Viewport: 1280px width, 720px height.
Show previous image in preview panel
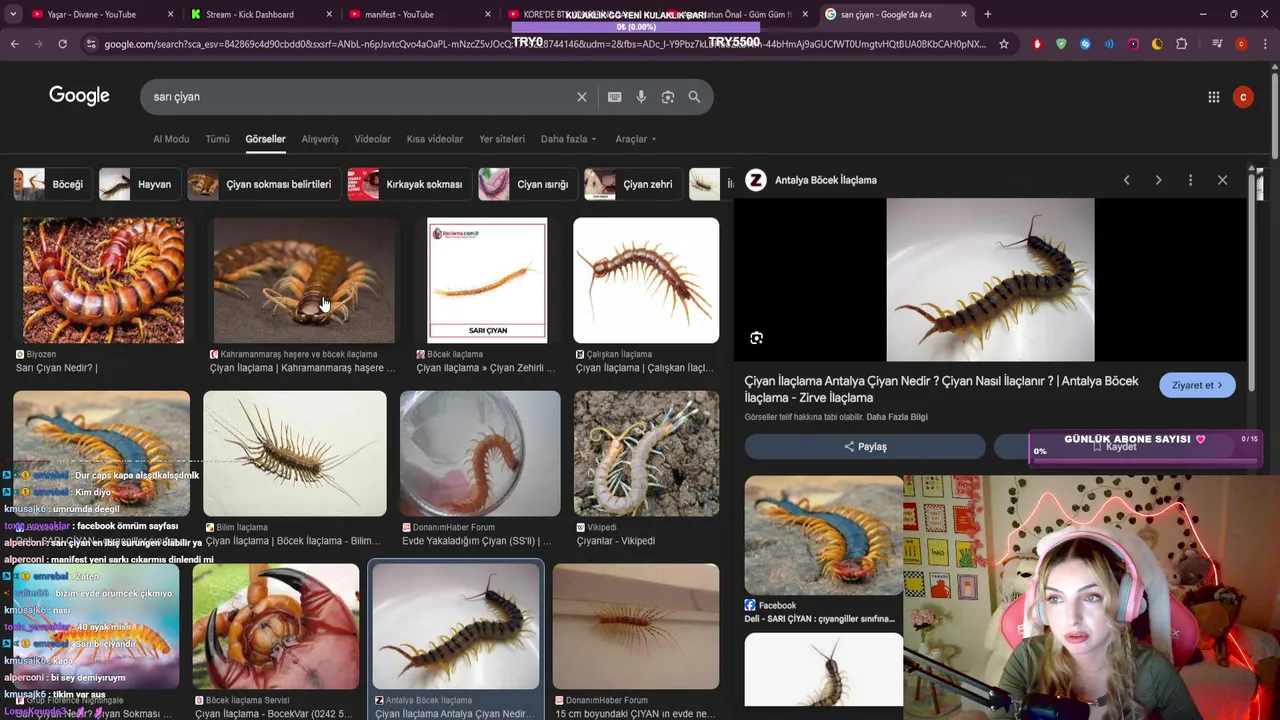click(1127, 180)
